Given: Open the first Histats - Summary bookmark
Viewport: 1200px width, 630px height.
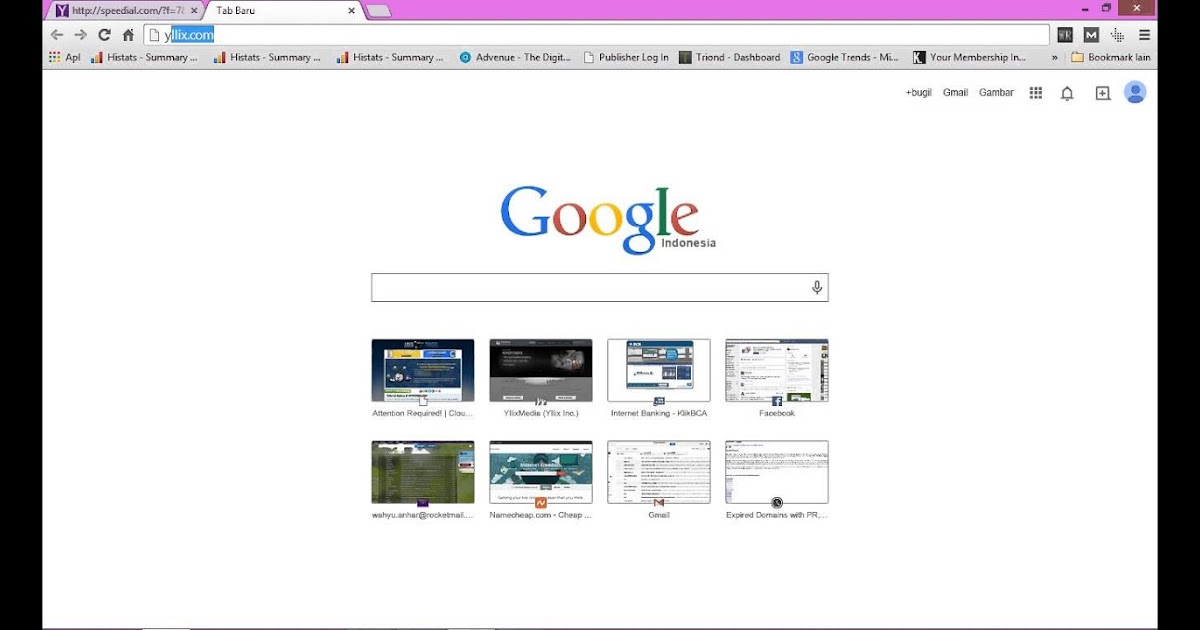Looking at the screenshot, I should click(144, 57).
